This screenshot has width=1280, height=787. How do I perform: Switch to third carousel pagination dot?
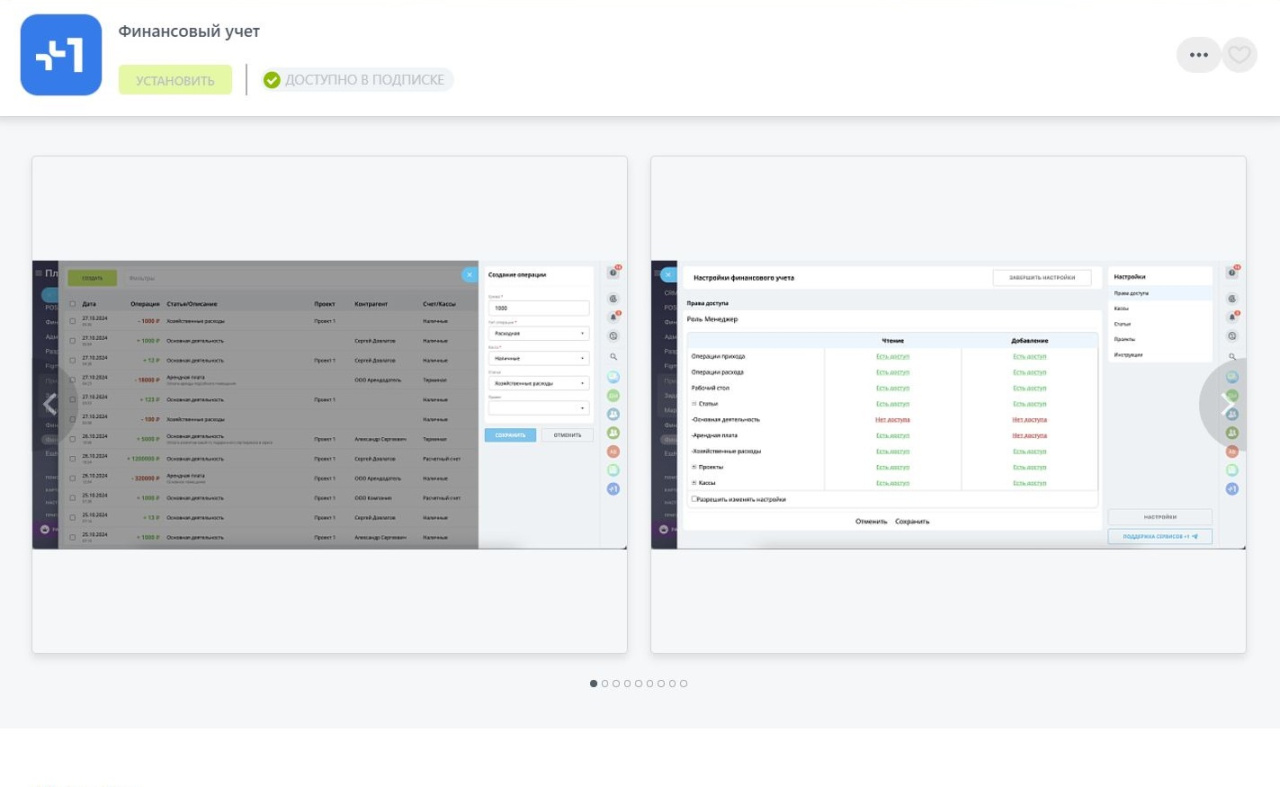616,684
